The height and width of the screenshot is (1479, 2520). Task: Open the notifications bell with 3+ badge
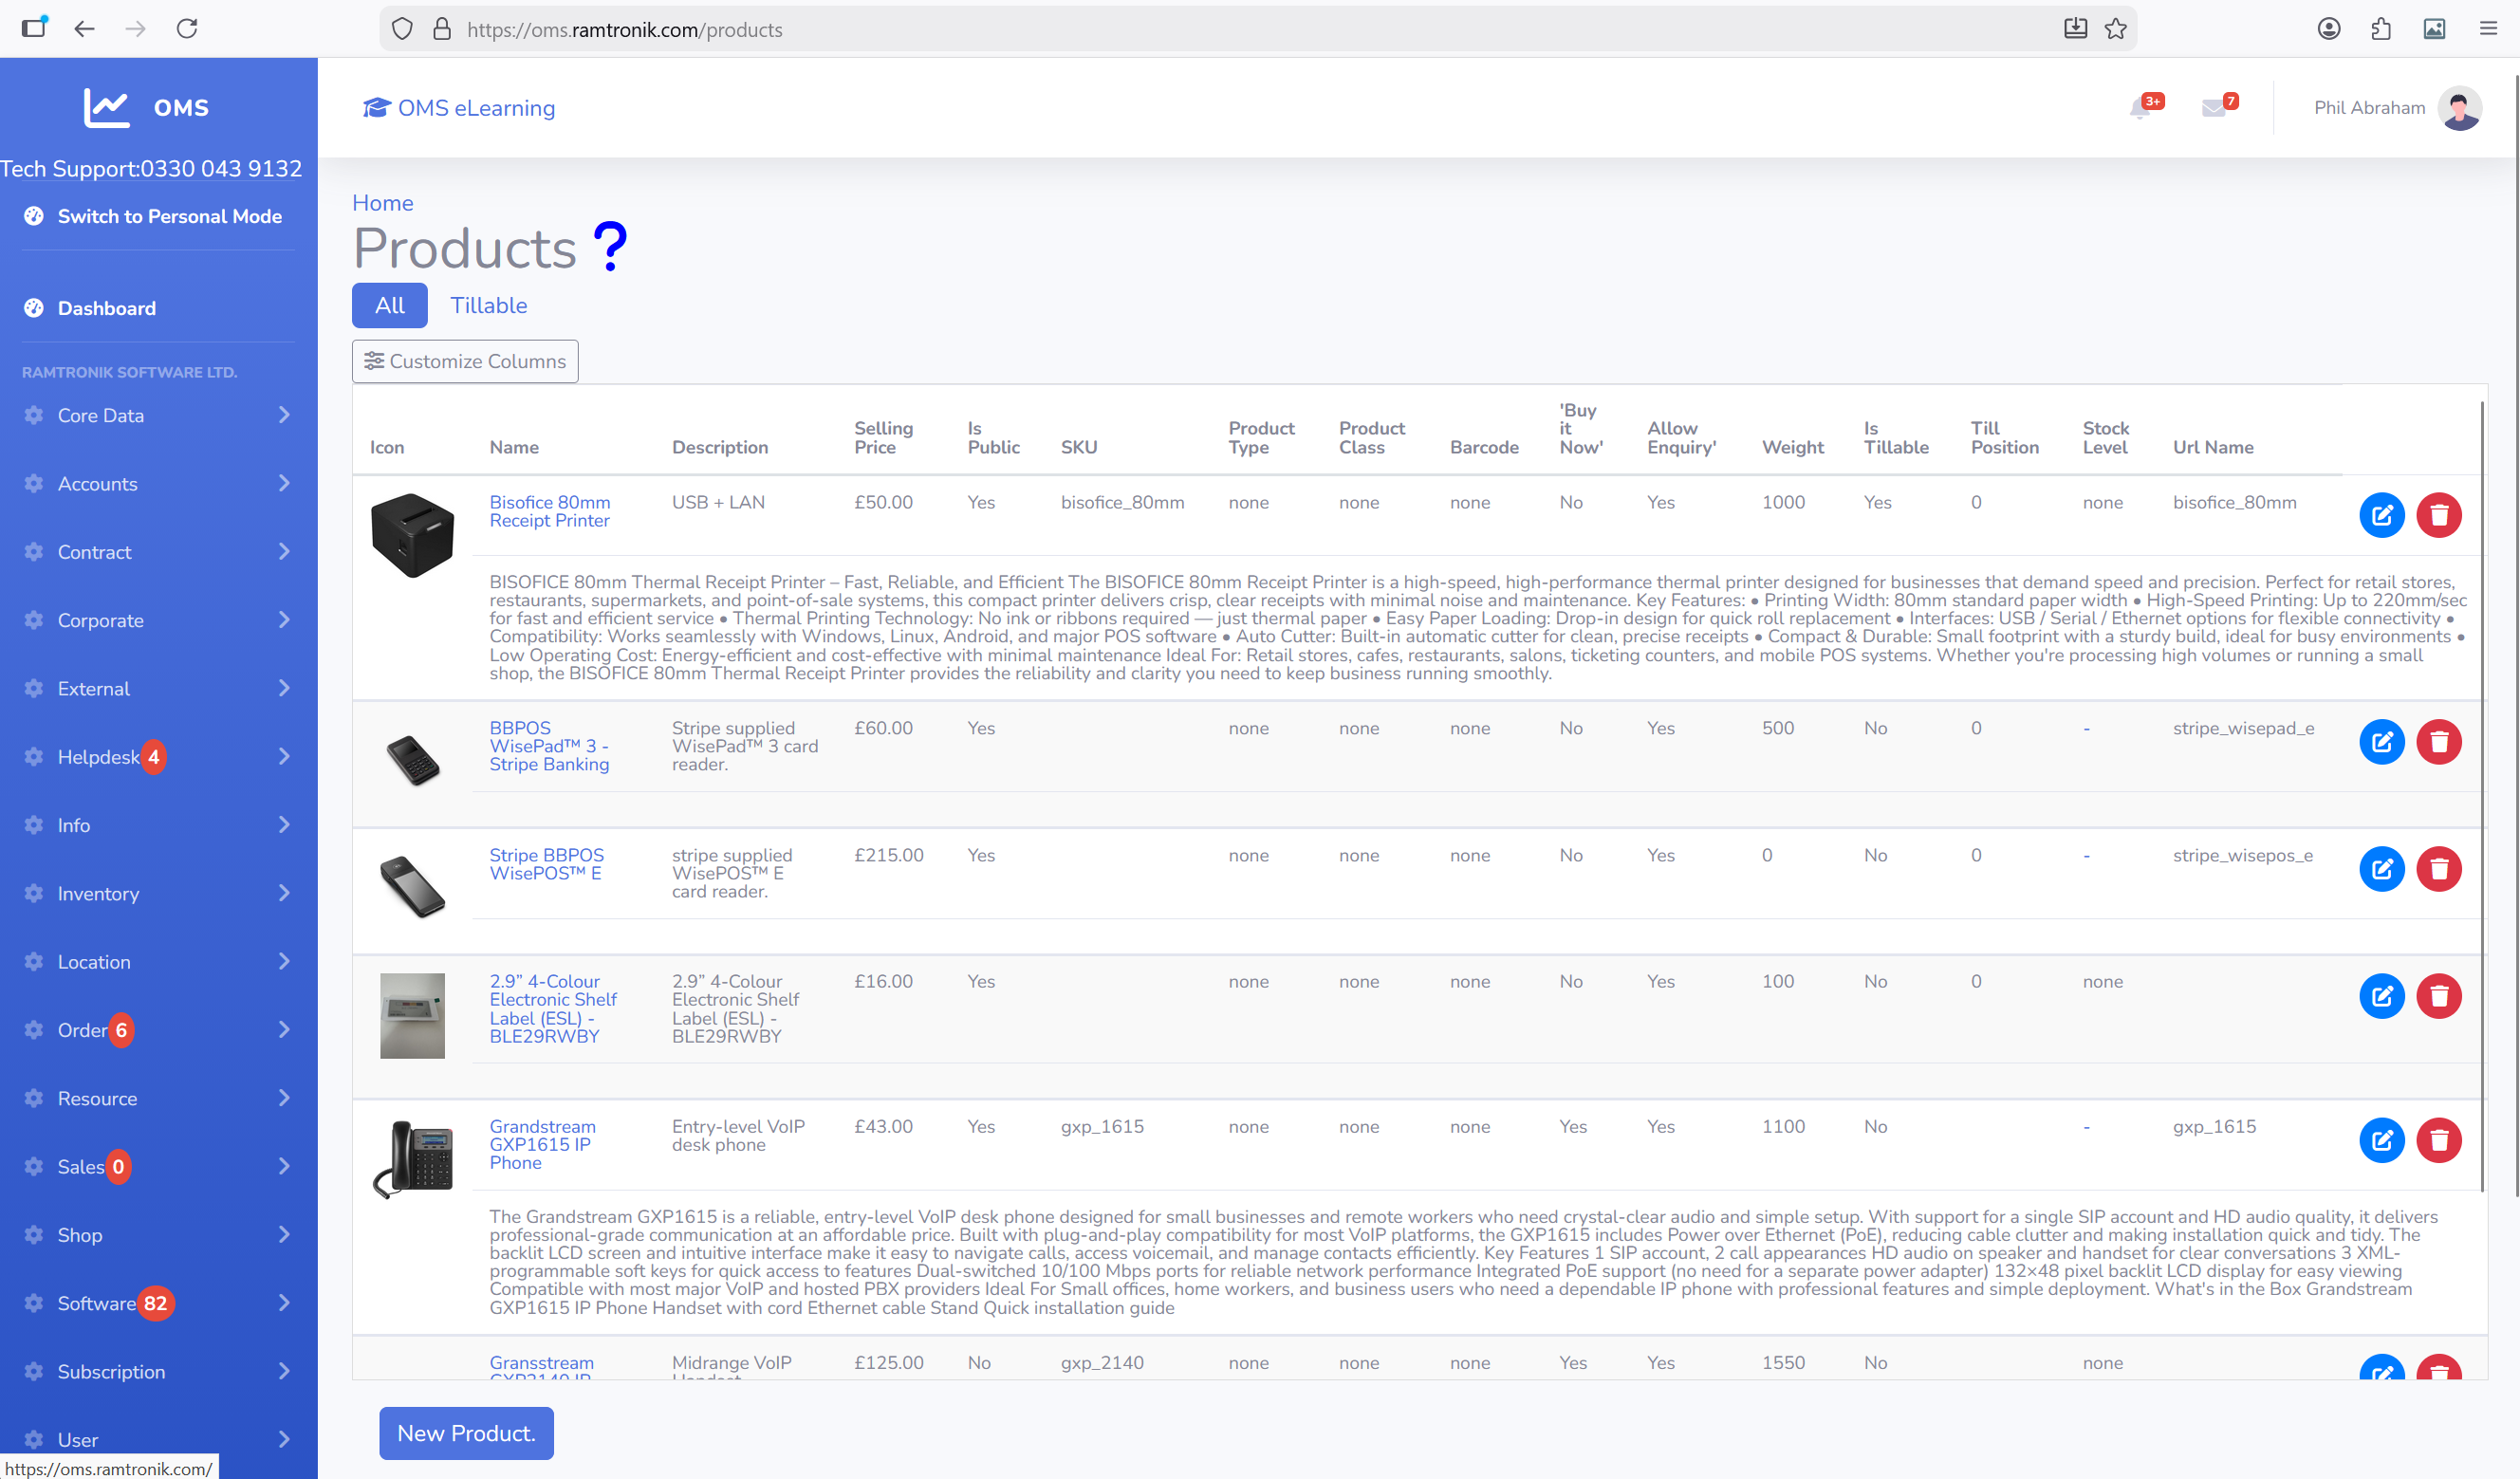2141,107
